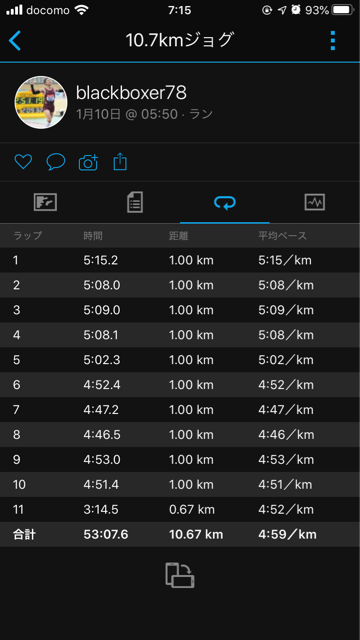
Task: Tap the blackboxer78 username
Action: pos(131,93)
